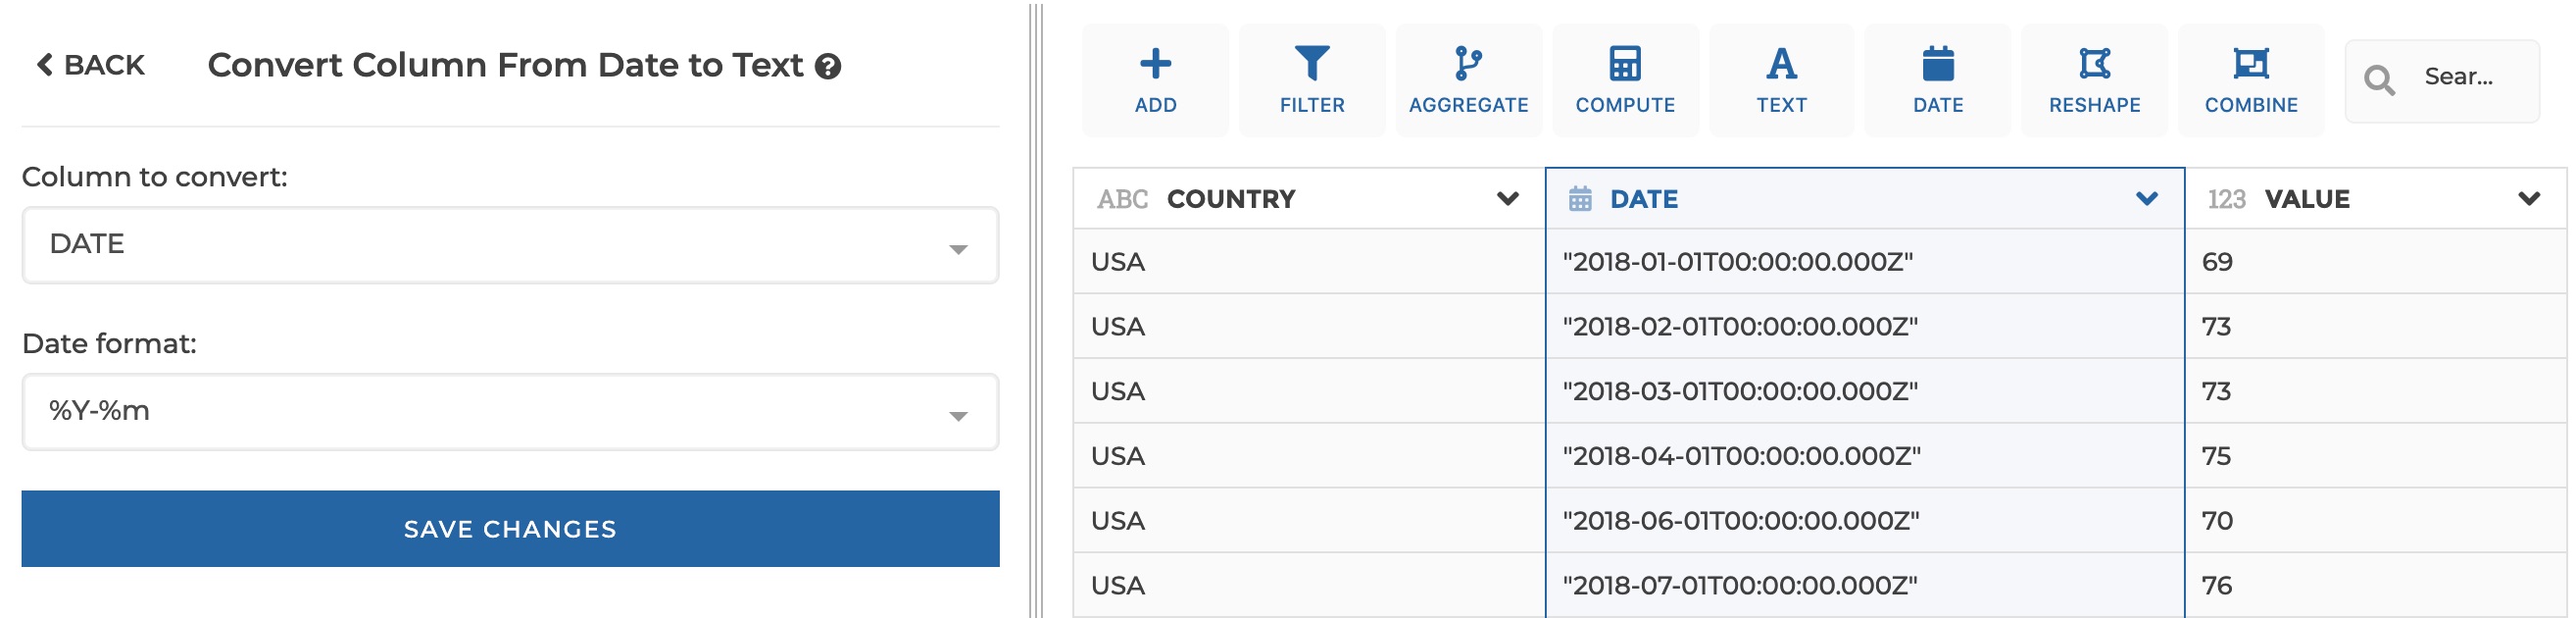2576x618 pixels.
Task: Click value cell 75
Action: coord(2375,456)
